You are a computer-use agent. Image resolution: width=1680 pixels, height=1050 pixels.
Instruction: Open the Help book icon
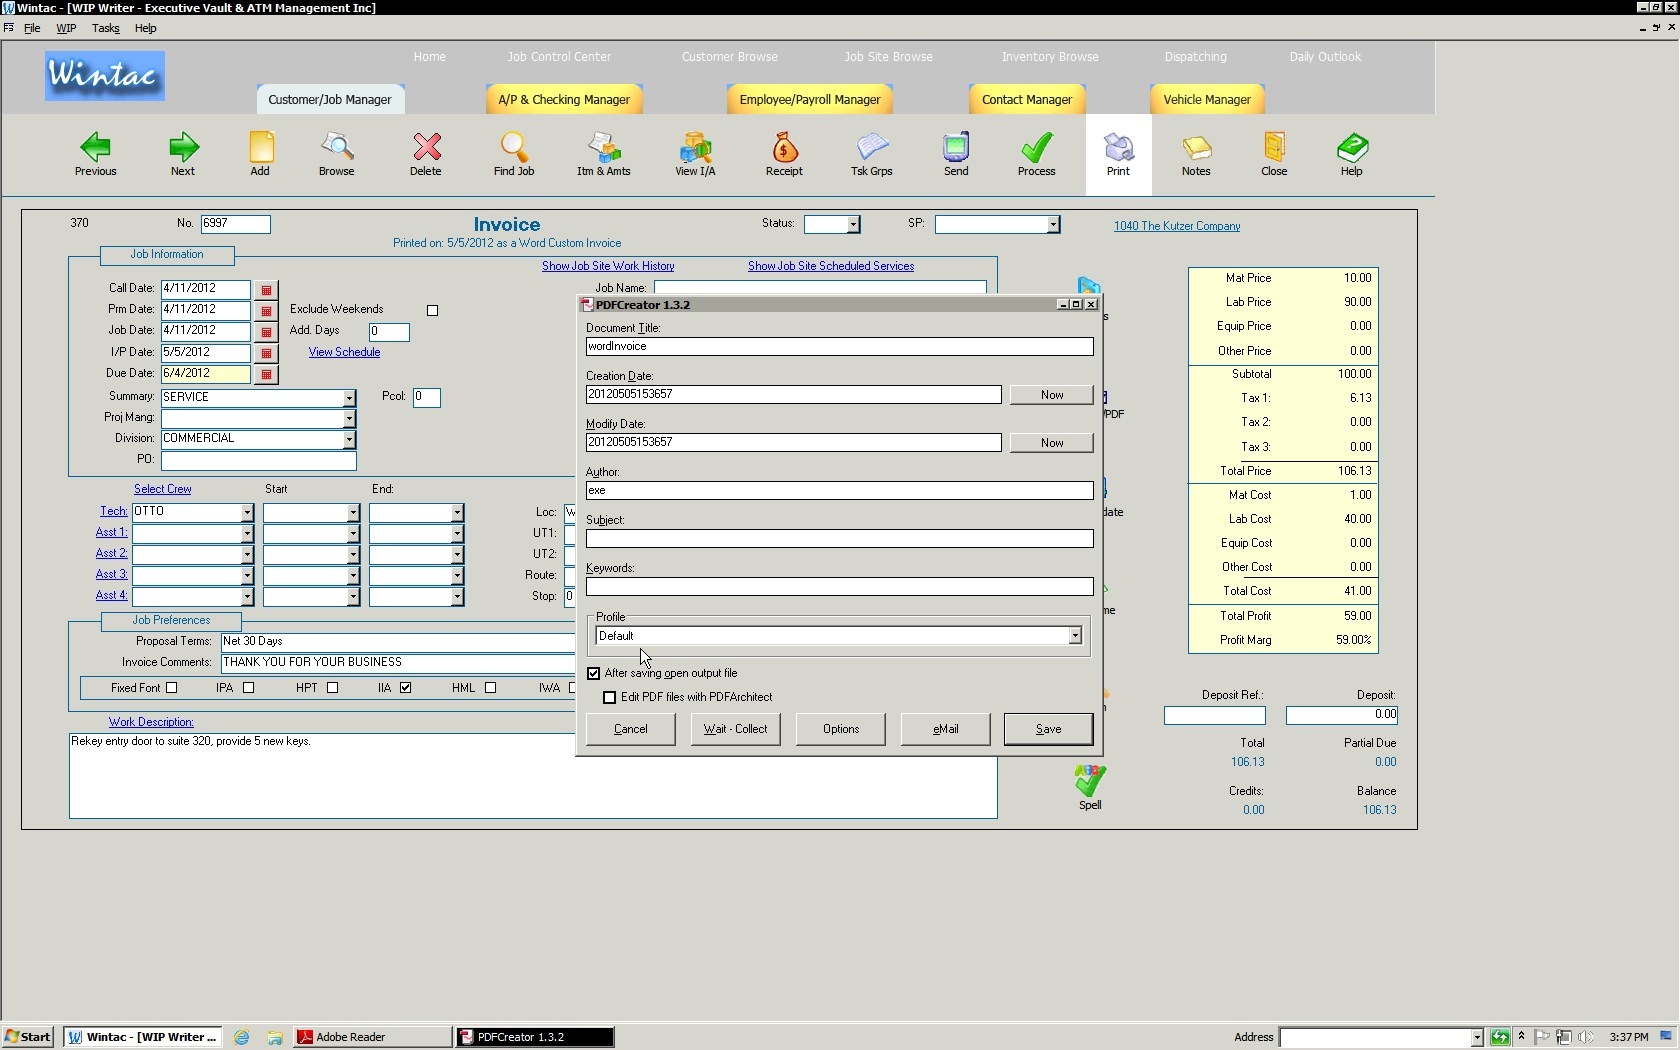point(1352,155)
